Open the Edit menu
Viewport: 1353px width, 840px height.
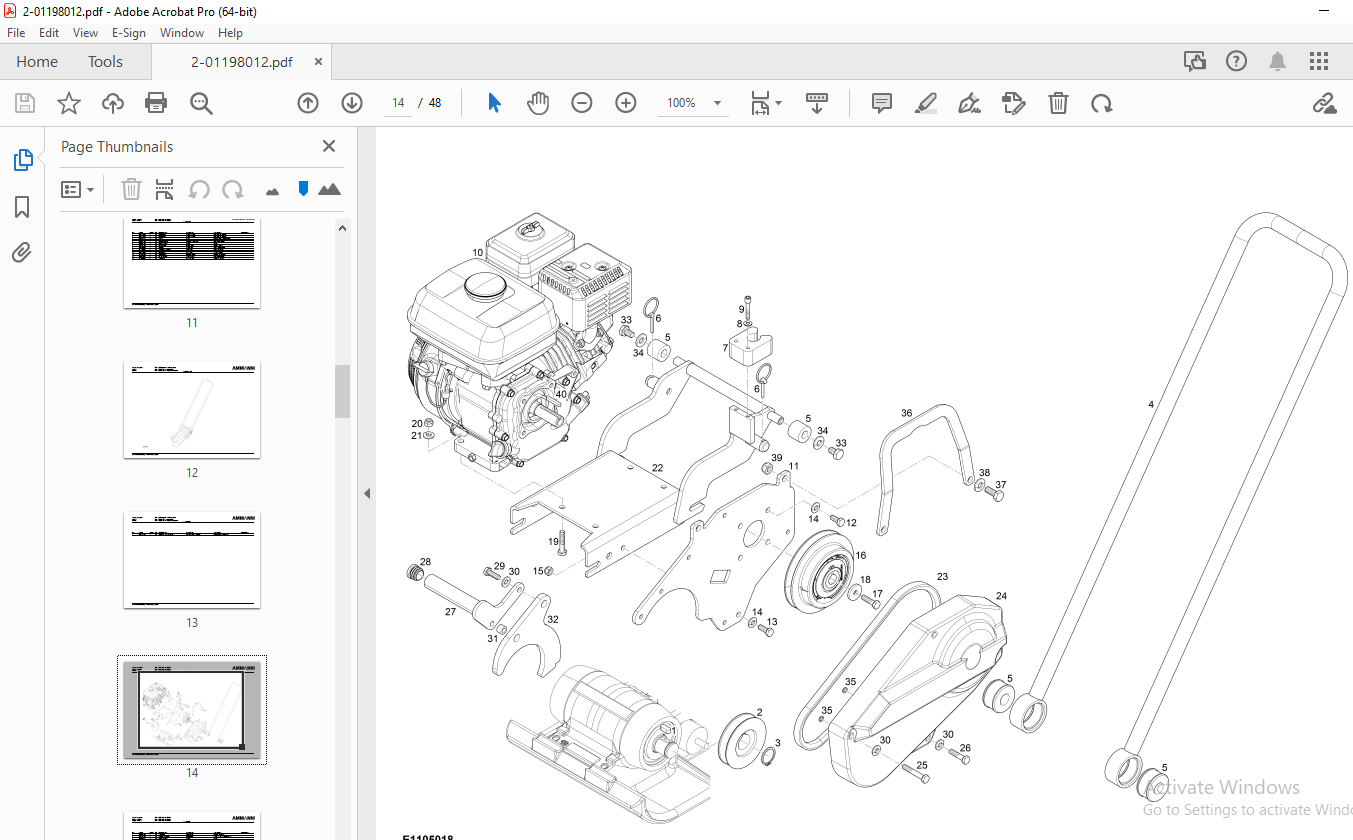coord(49,33)
